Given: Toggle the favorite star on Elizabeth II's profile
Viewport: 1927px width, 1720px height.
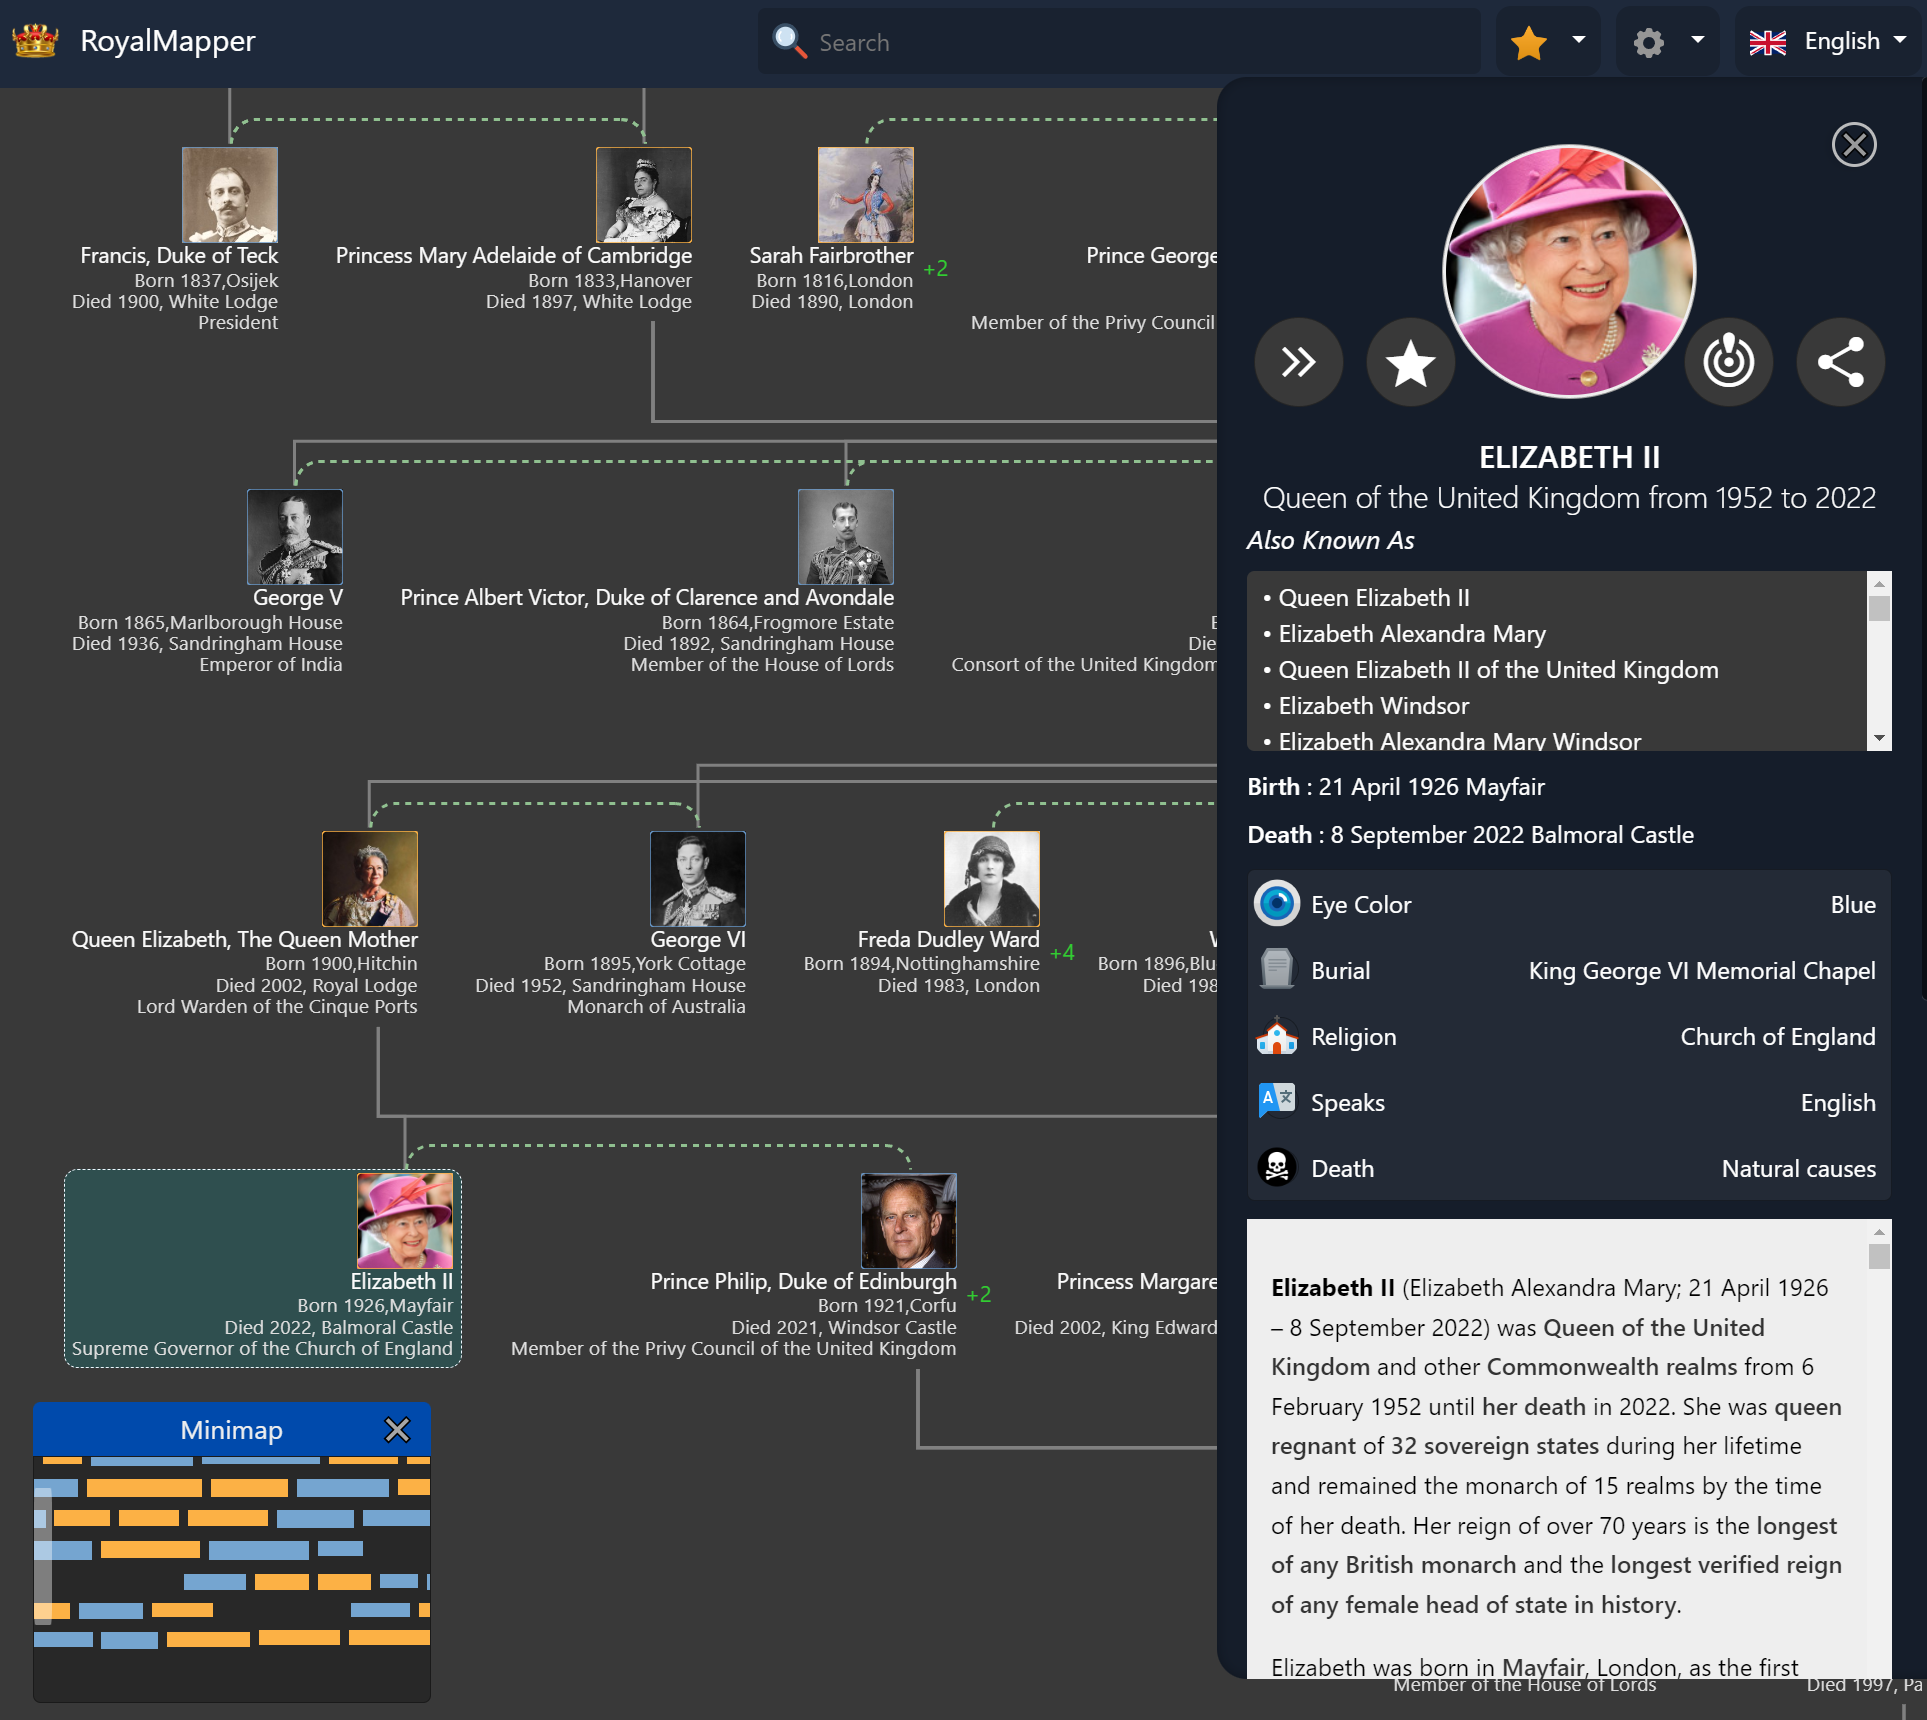Looking at the screenshot, I should coord(1410,362).
